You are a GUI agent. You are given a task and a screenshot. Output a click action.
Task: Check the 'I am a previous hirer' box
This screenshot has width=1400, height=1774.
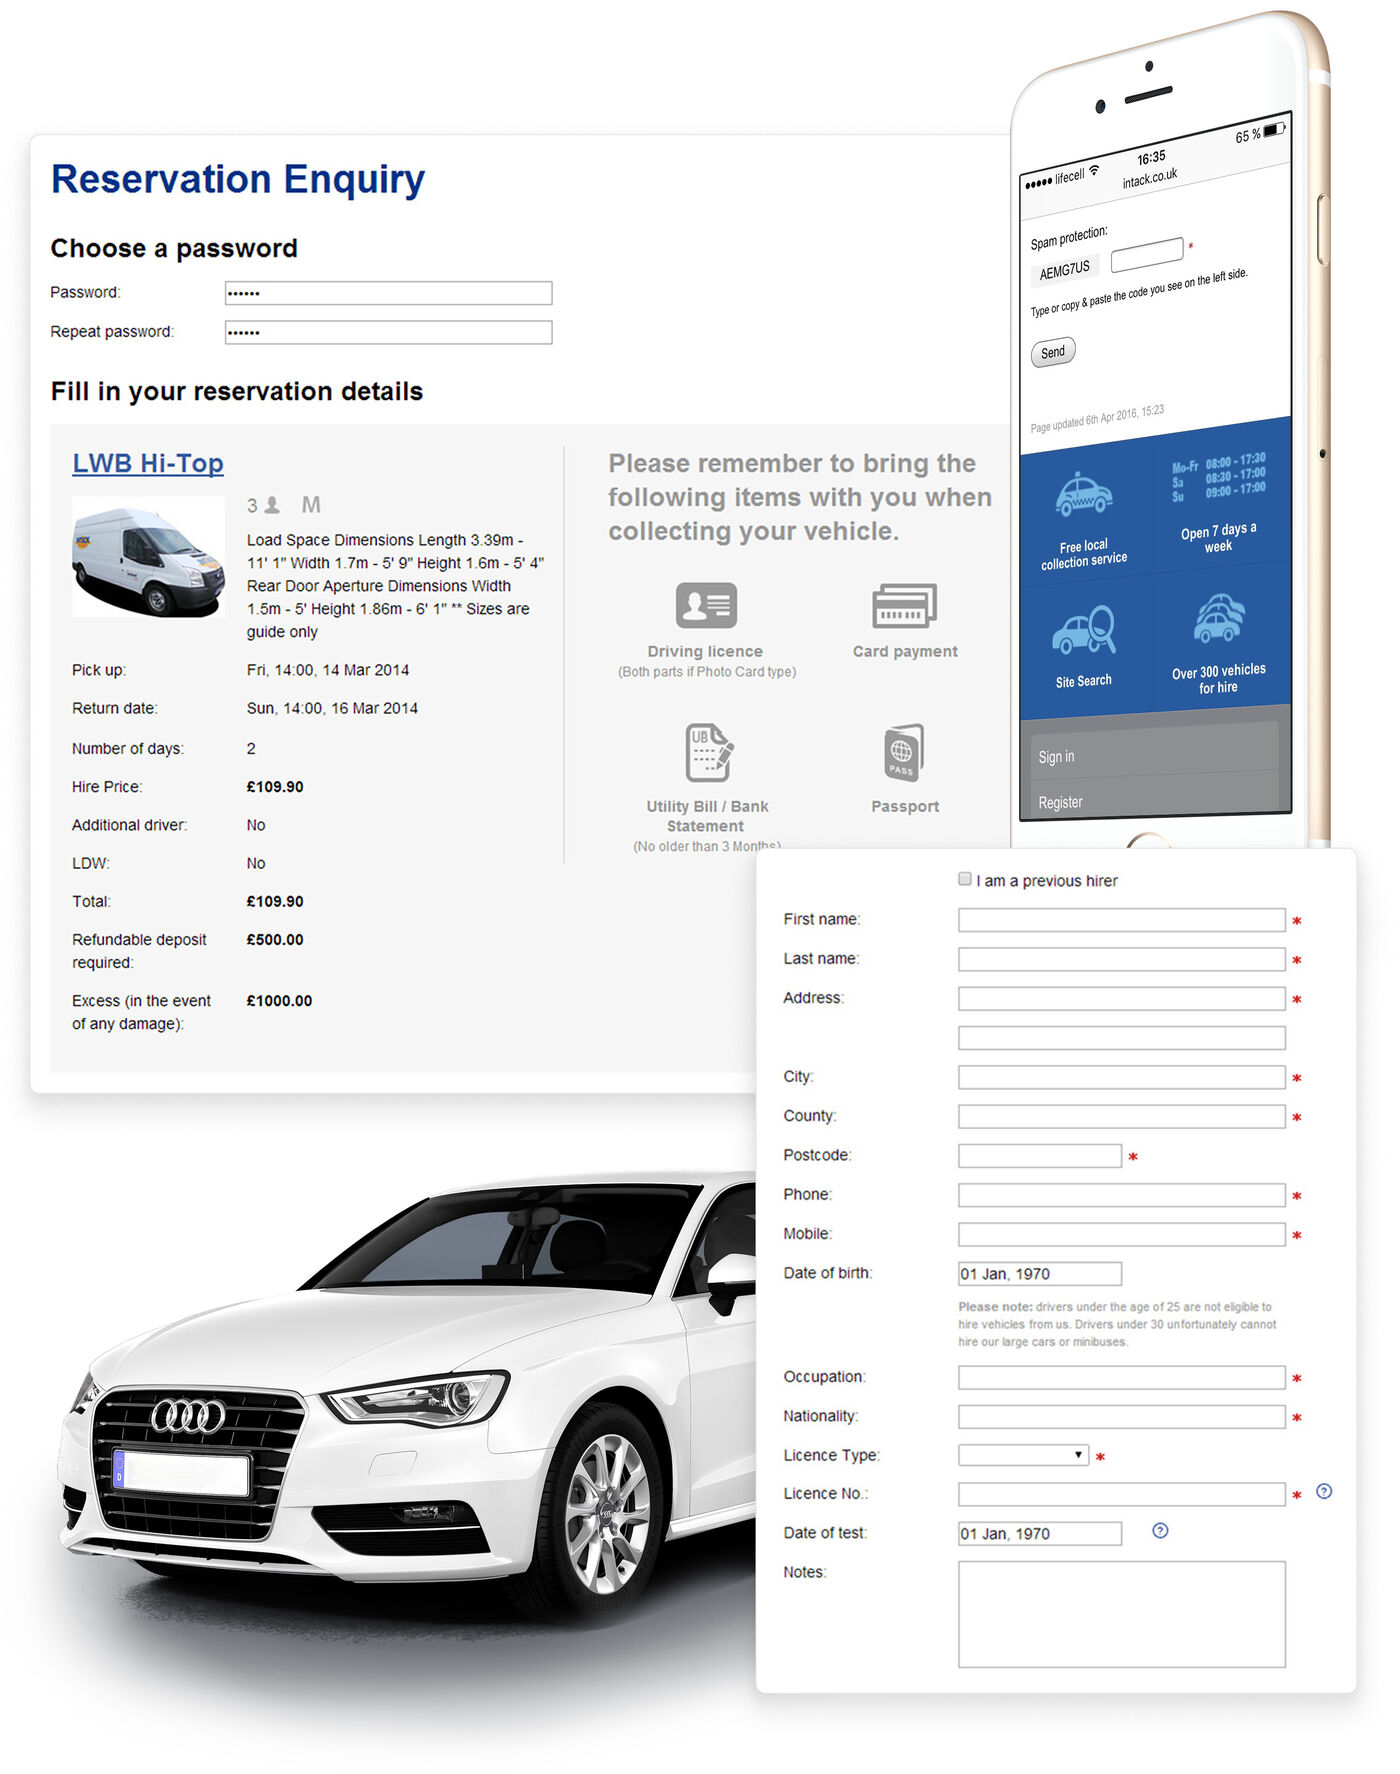[965, 879]
